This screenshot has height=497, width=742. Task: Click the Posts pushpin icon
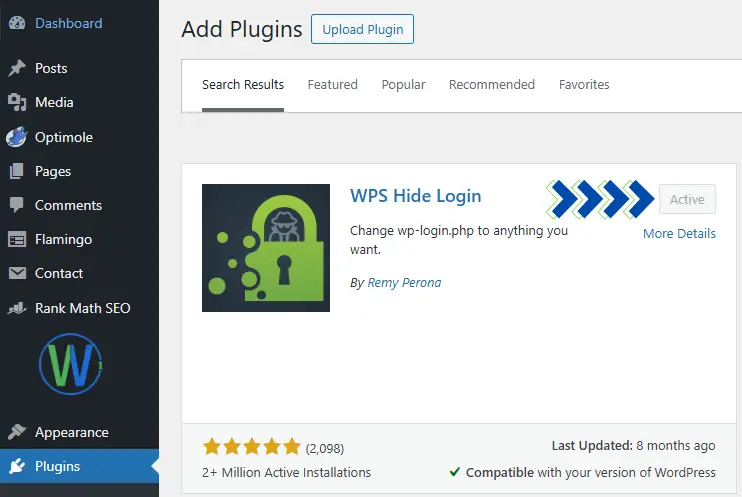tap(17, 68)
